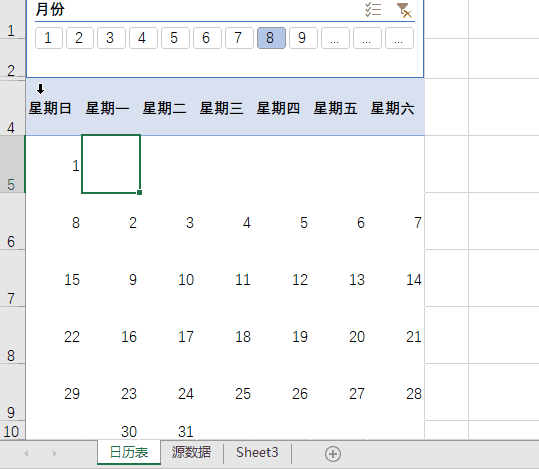Viewport: 539px width, 469px height.
Task: Select the cell containing date 31
Action: pos(168,430)
